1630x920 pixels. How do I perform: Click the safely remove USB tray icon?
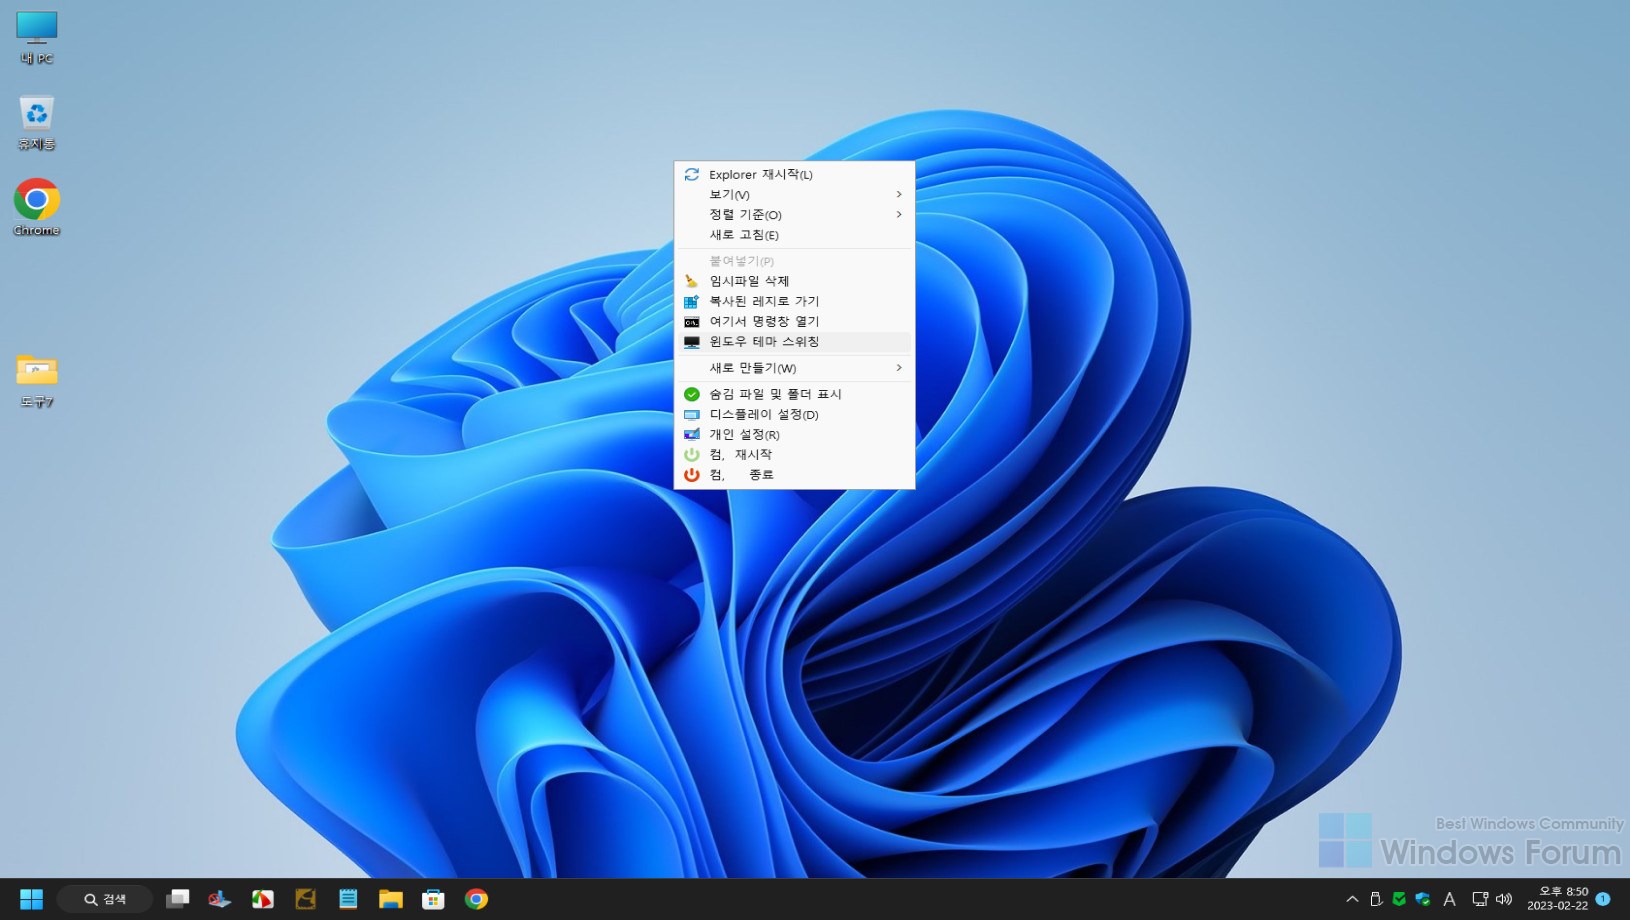coord(1376,899)
